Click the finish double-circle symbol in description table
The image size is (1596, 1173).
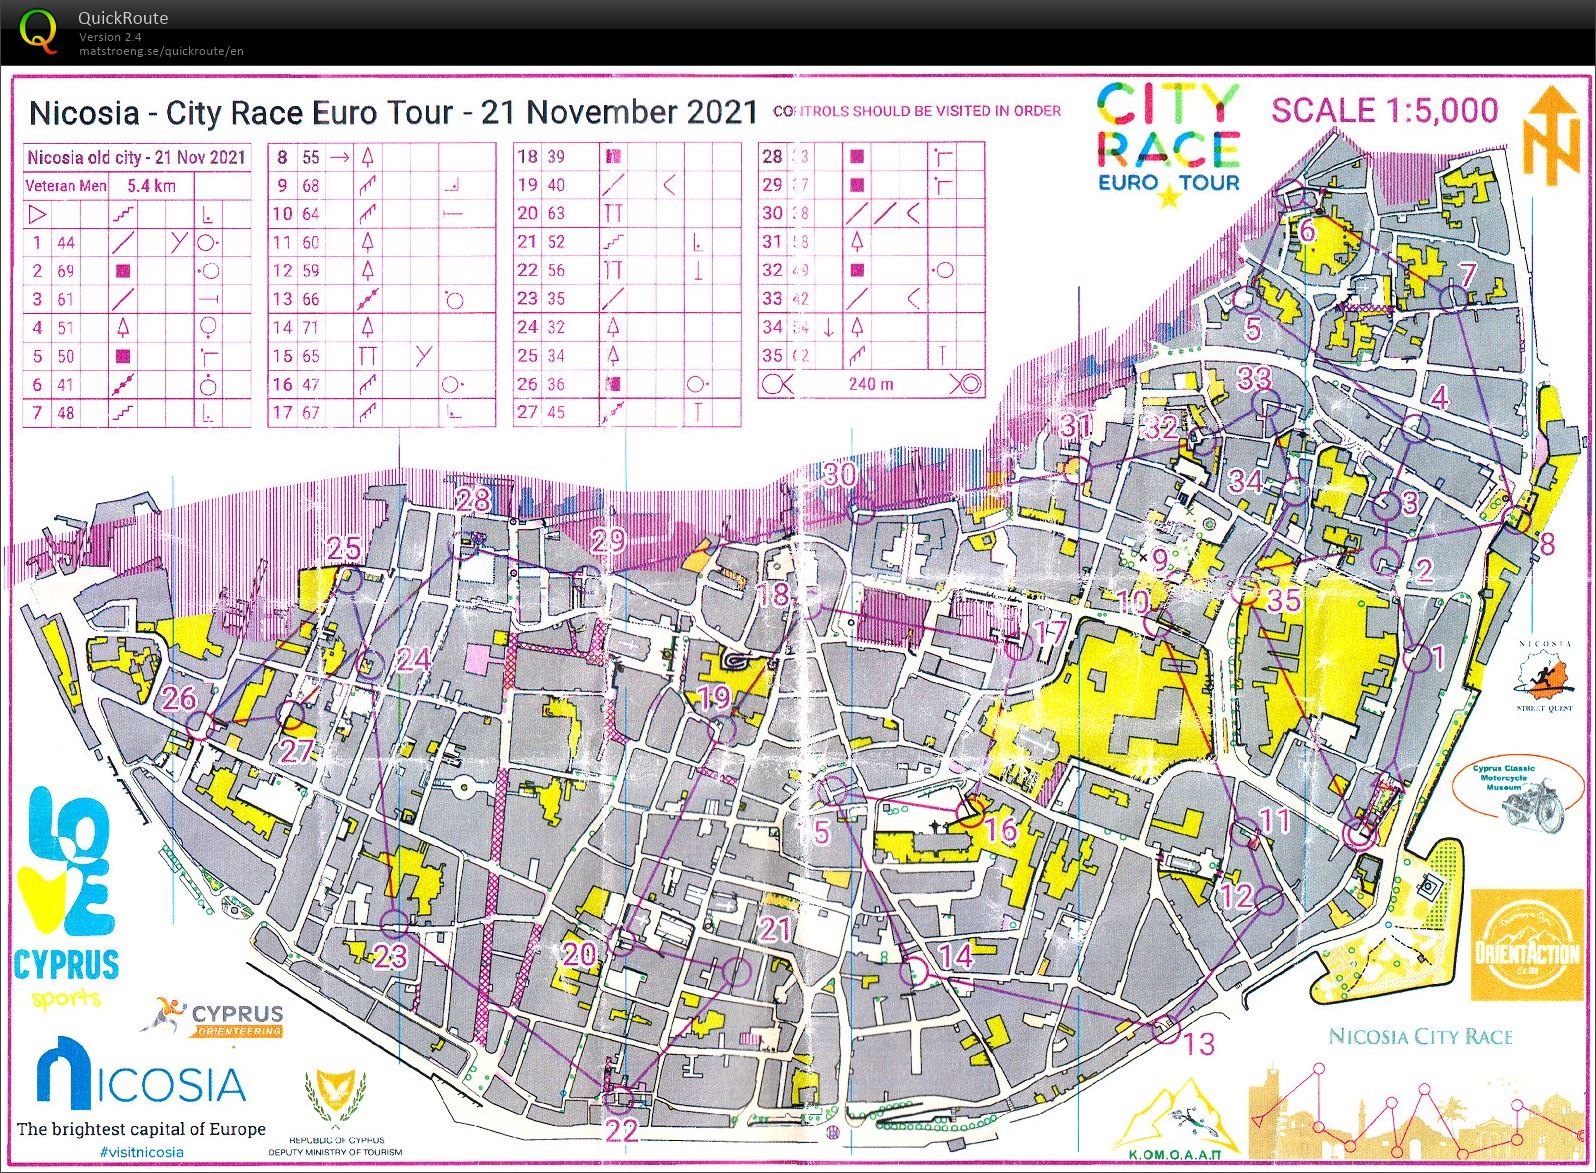965,384
